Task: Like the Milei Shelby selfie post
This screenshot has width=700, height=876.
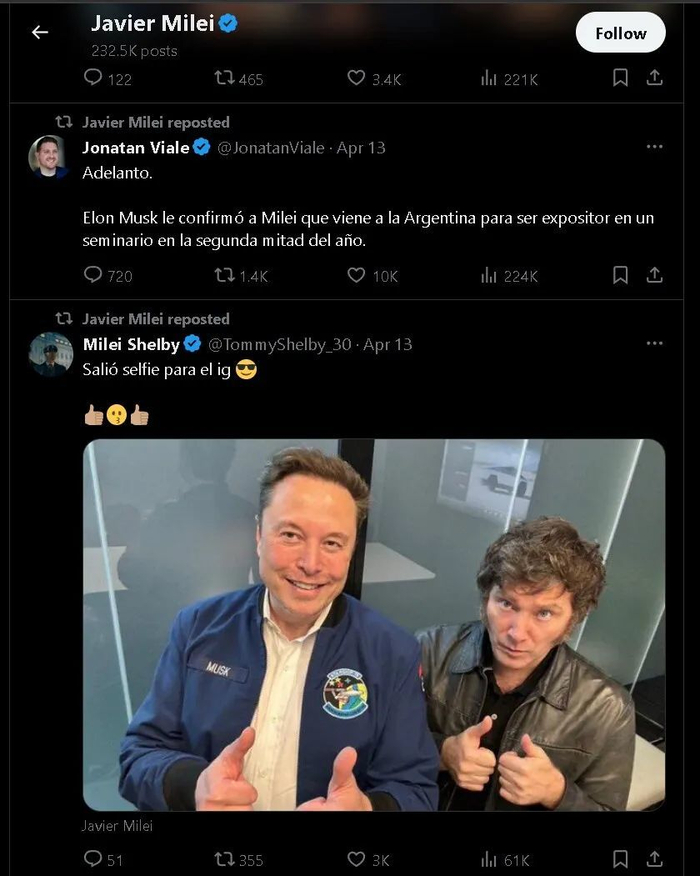Action: (356, 859)
